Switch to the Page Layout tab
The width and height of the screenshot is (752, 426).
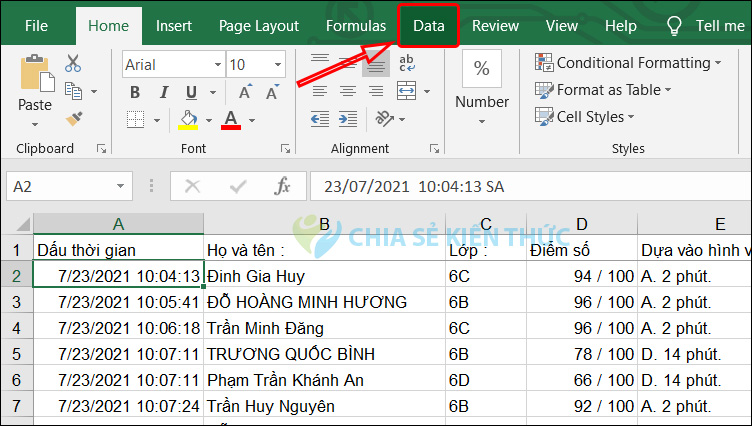click(x=259, y=26)
